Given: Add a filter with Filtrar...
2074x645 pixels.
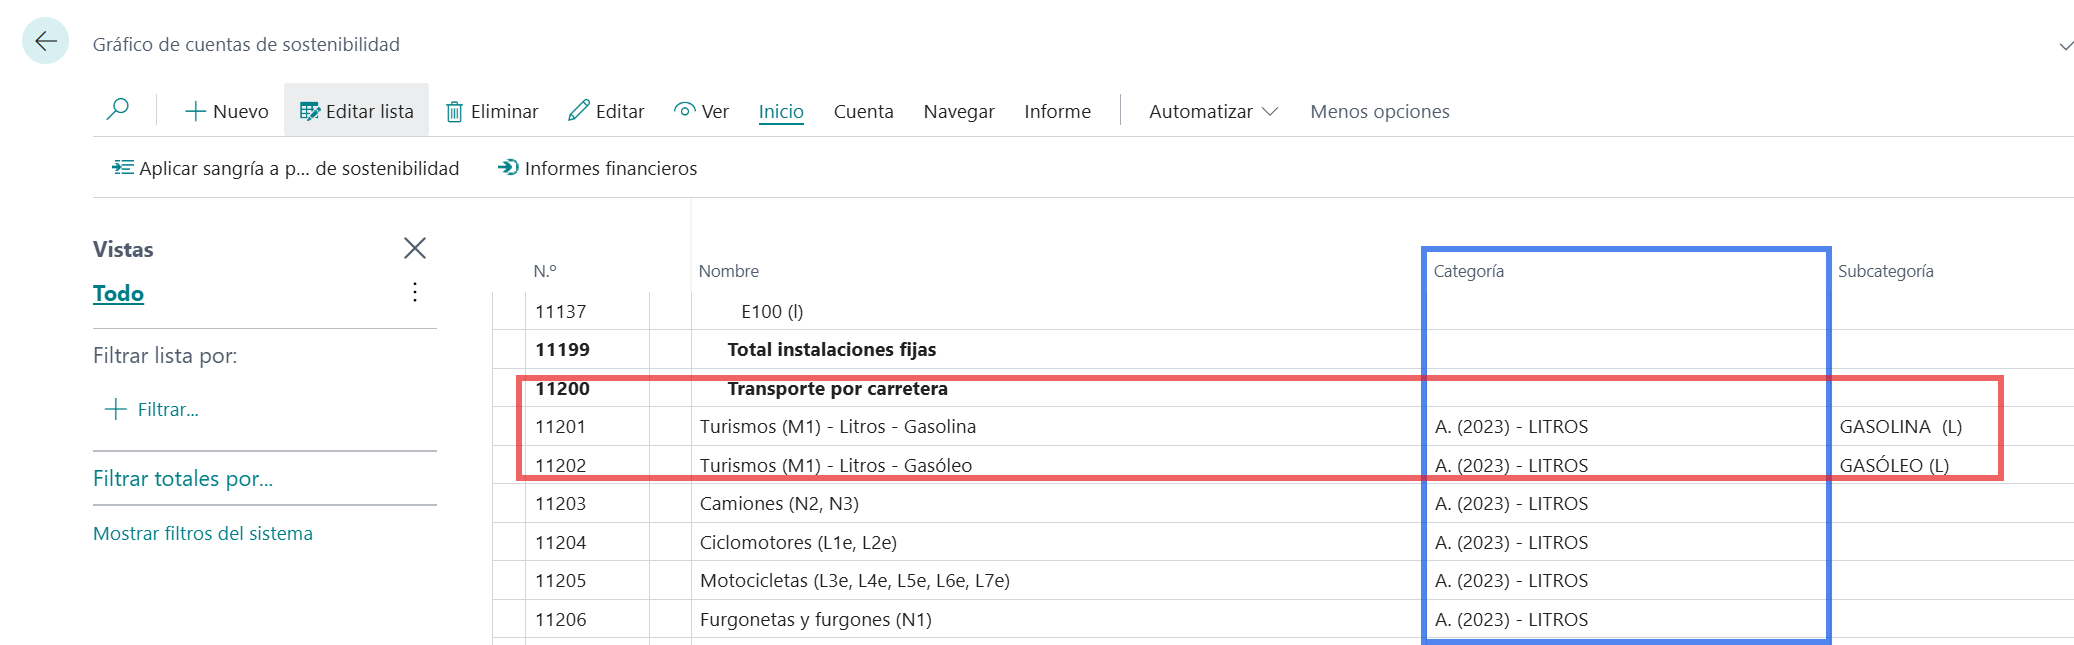Looking at the screenshot, I should tap(152, 409).
